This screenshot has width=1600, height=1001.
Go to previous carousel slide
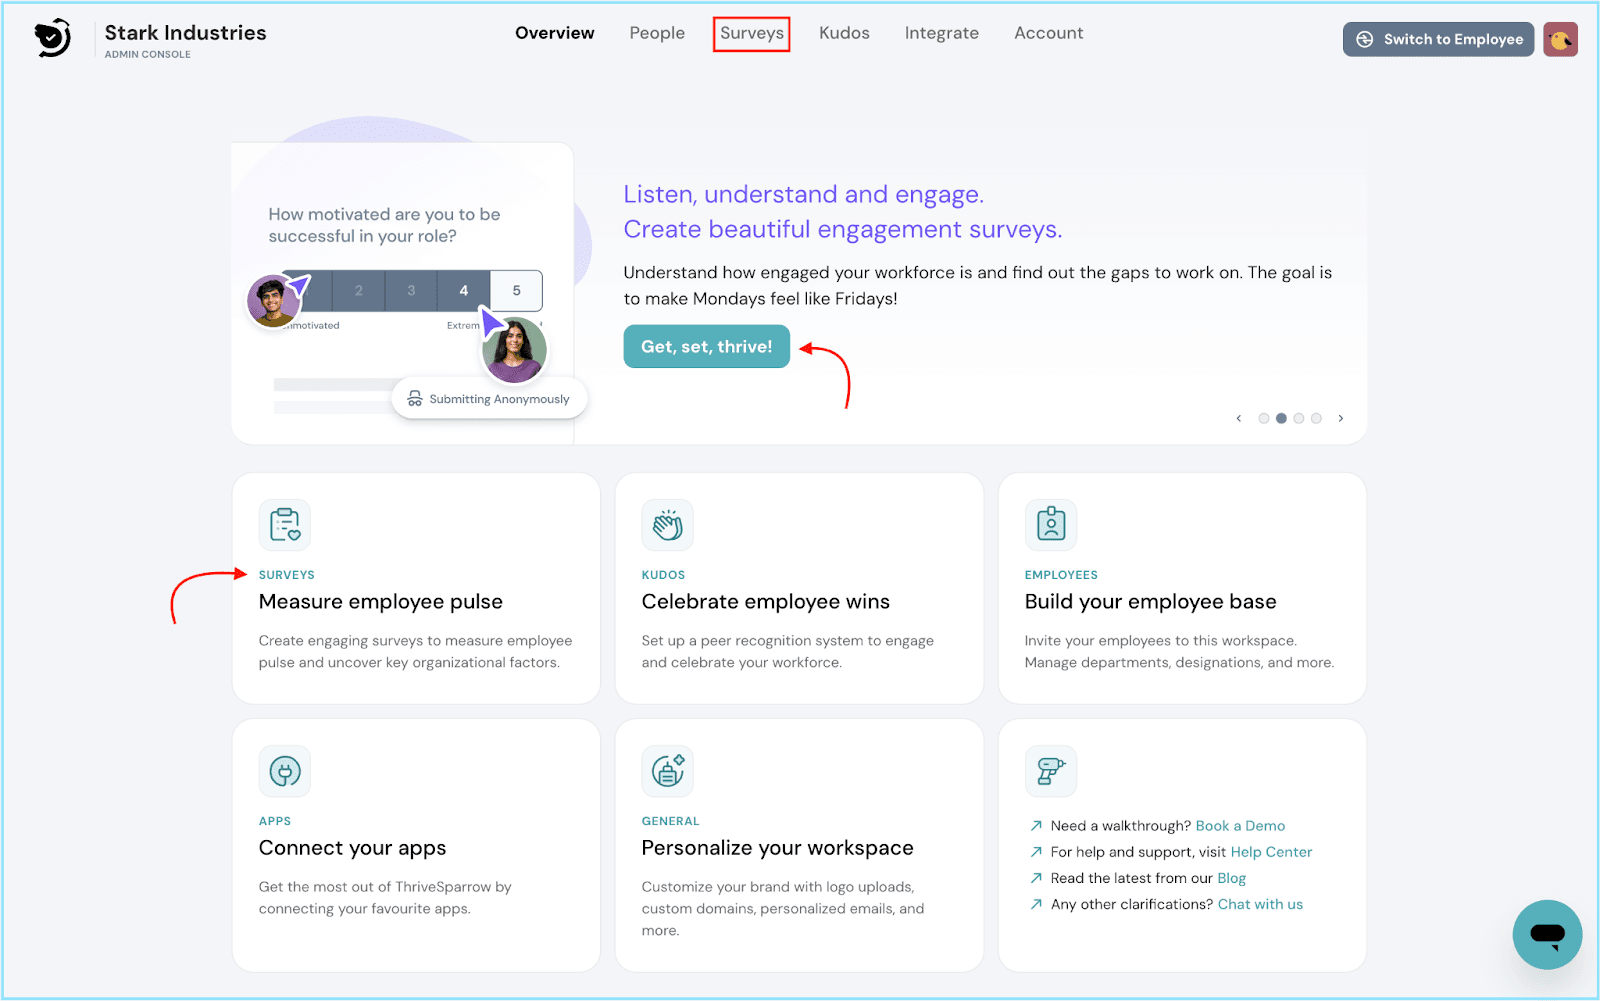coord(1239,419)
